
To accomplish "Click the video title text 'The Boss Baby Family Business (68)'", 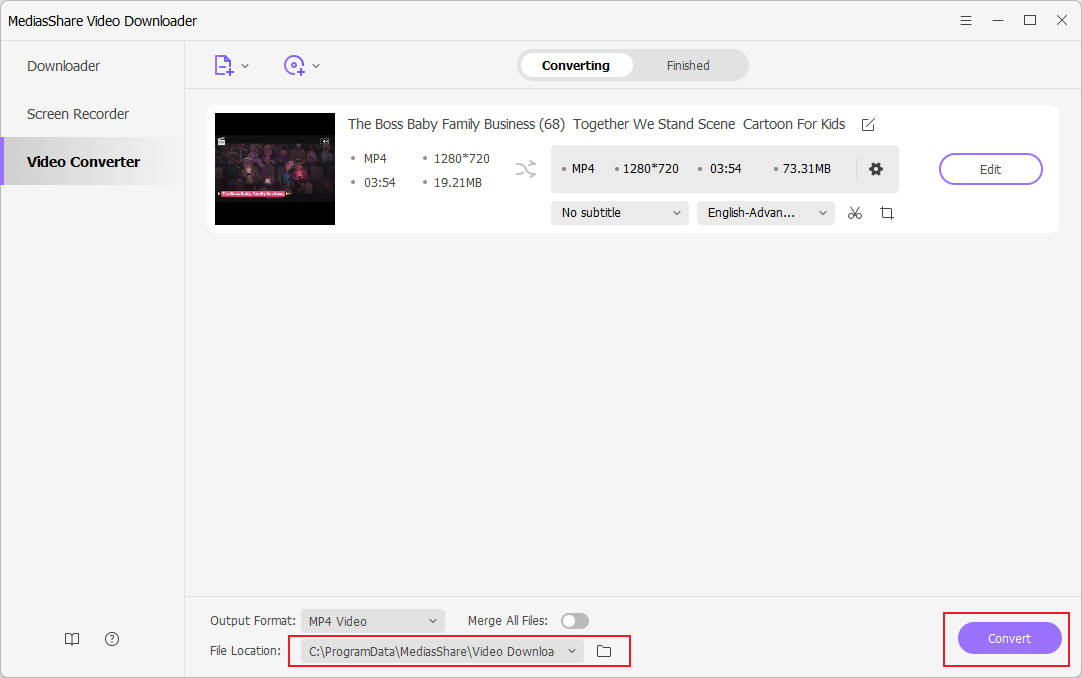I will (456, 124).
